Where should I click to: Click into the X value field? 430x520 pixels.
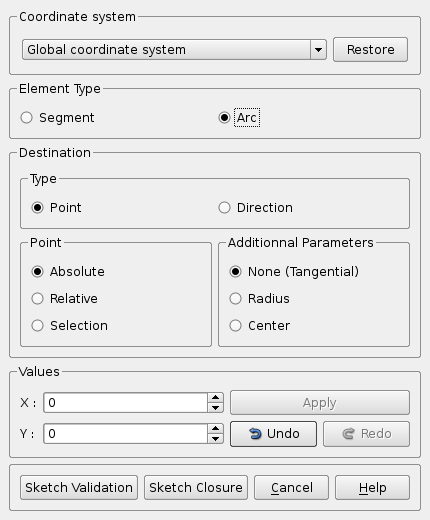126,403
